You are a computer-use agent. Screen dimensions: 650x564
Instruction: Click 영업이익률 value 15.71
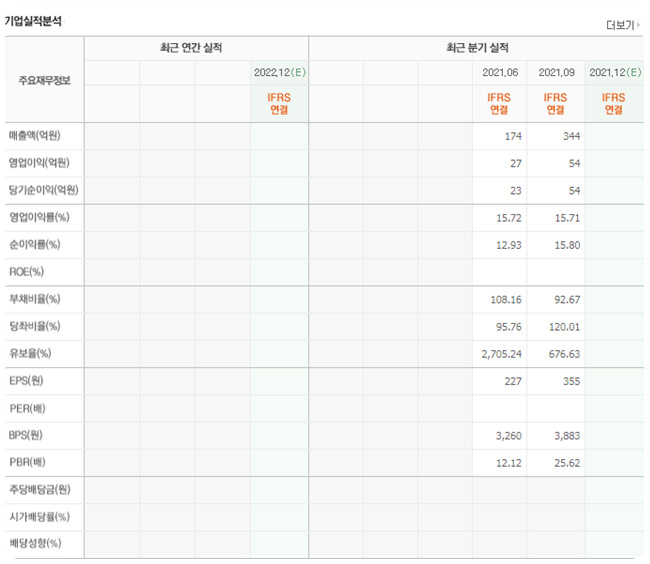[x=568, y=218]
